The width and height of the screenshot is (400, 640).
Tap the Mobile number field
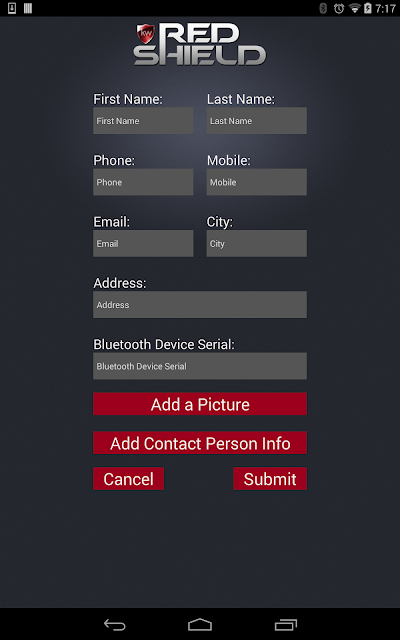(x=257, y=182)
